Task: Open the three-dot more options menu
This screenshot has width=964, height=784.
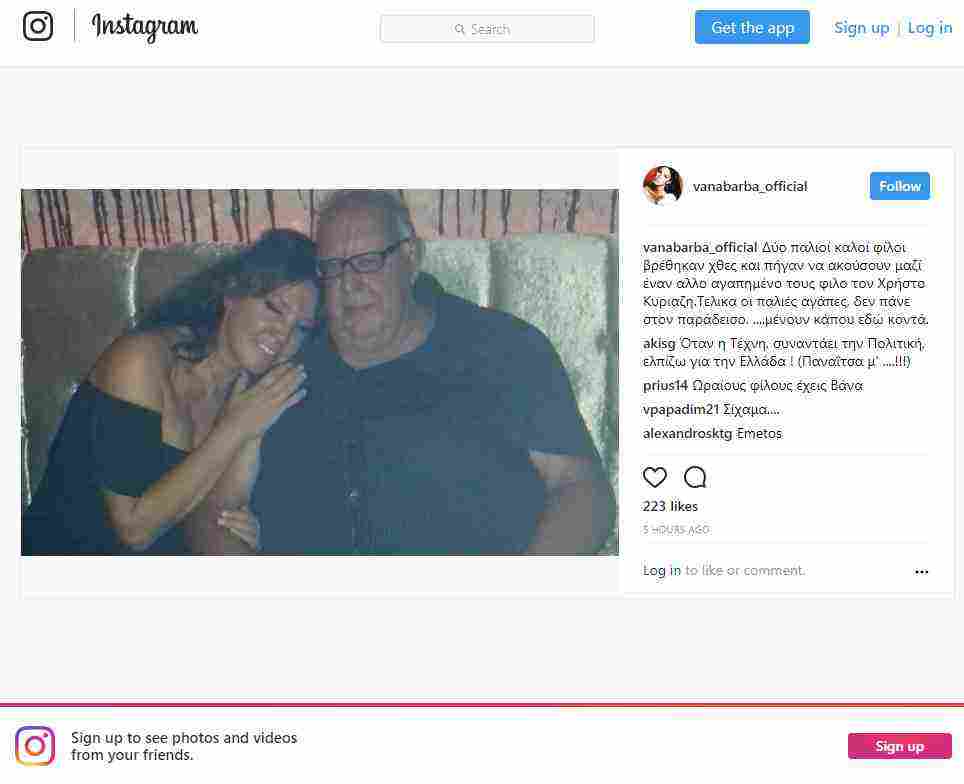Action: click(x=921, y=572)
